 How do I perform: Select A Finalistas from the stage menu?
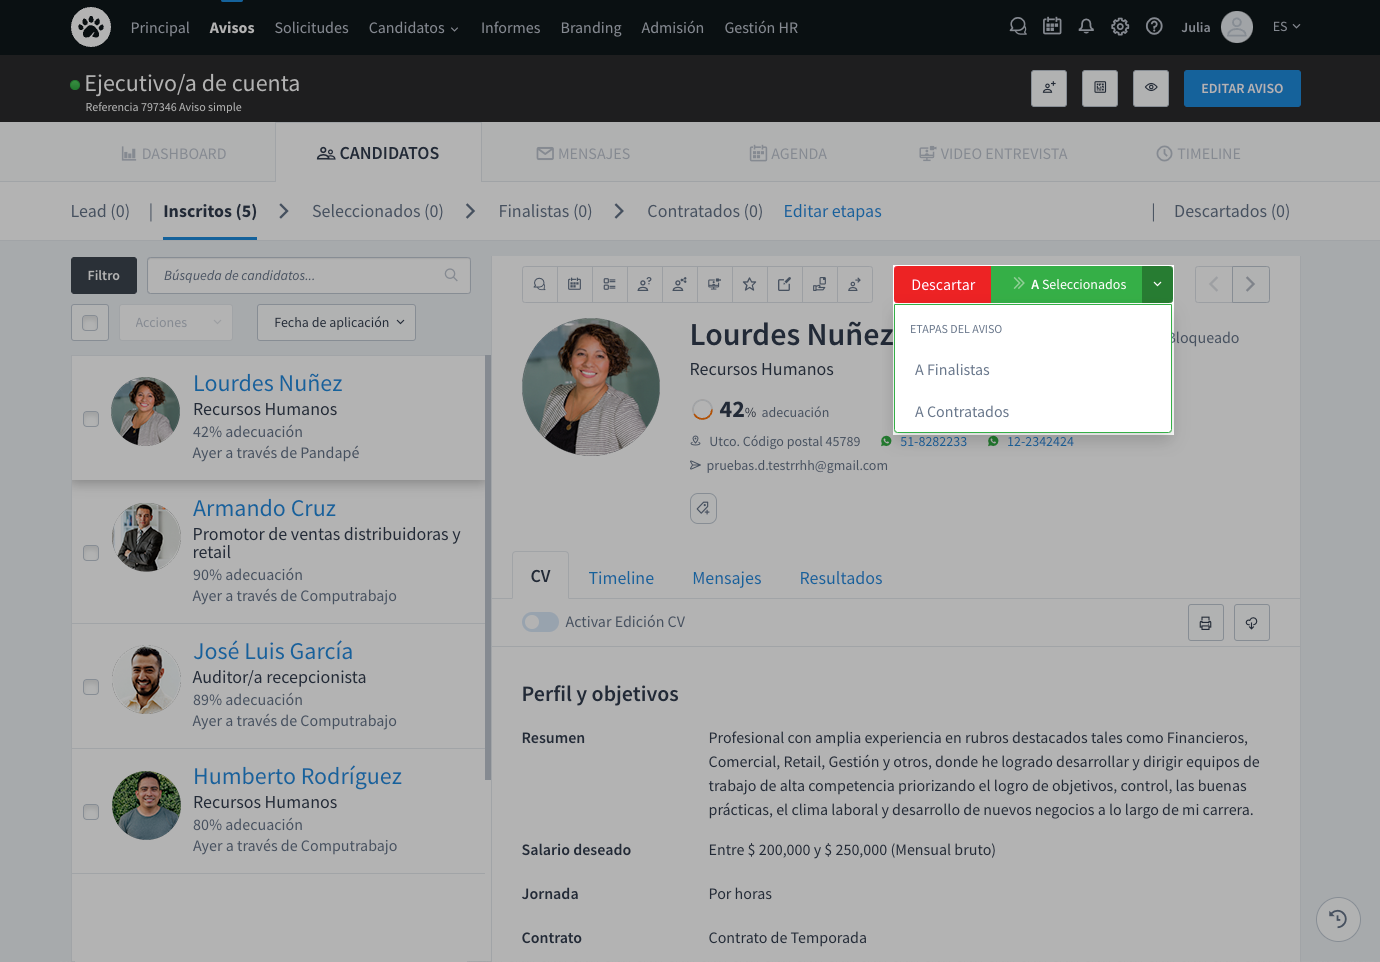[x=952, y=370]
